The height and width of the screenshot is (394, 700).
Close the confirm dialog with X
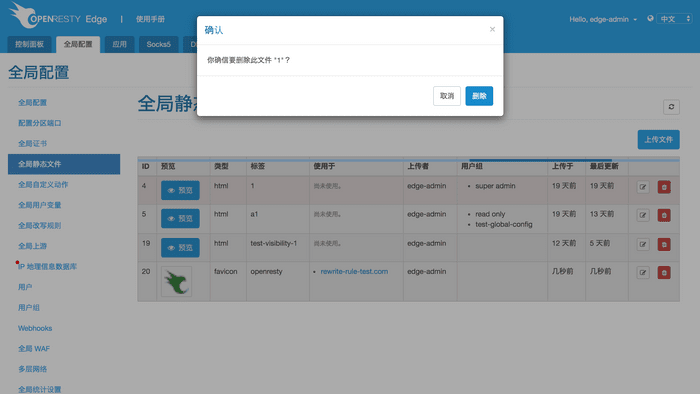[492, 29]
